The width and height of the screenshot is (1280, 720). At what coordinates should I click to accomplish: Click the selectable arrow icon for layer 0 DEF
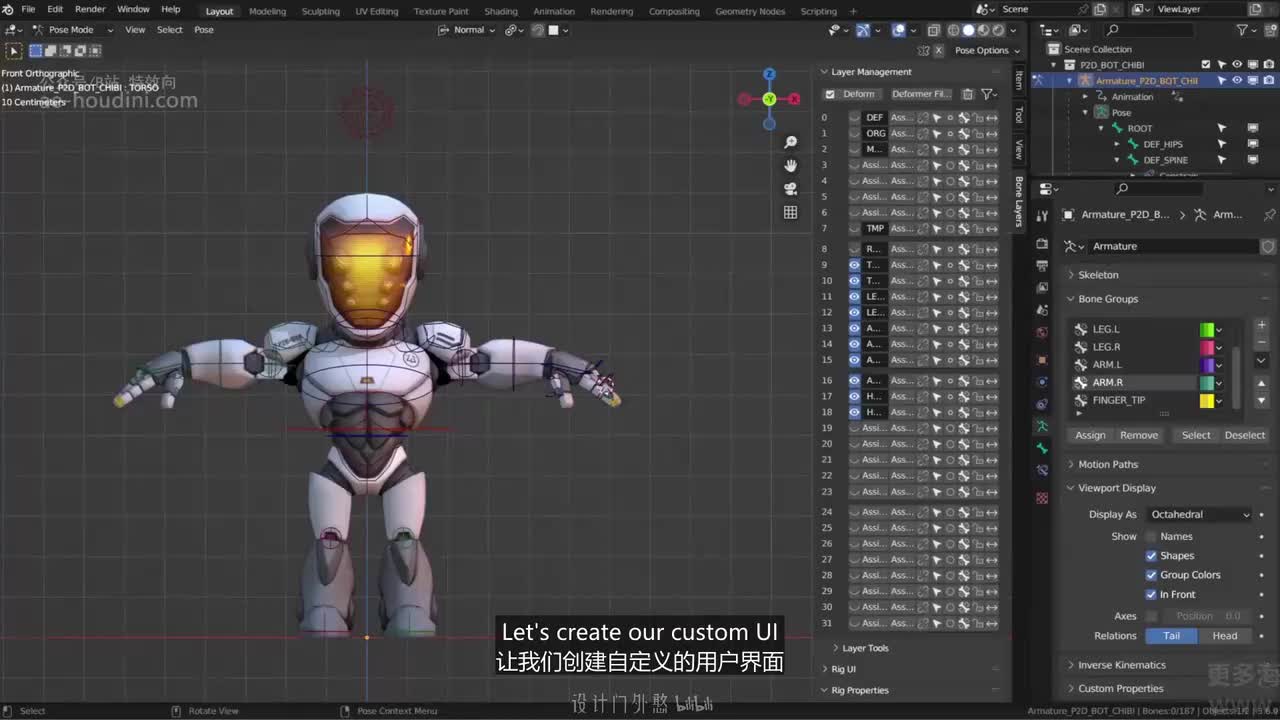click(x=937, y=117)
